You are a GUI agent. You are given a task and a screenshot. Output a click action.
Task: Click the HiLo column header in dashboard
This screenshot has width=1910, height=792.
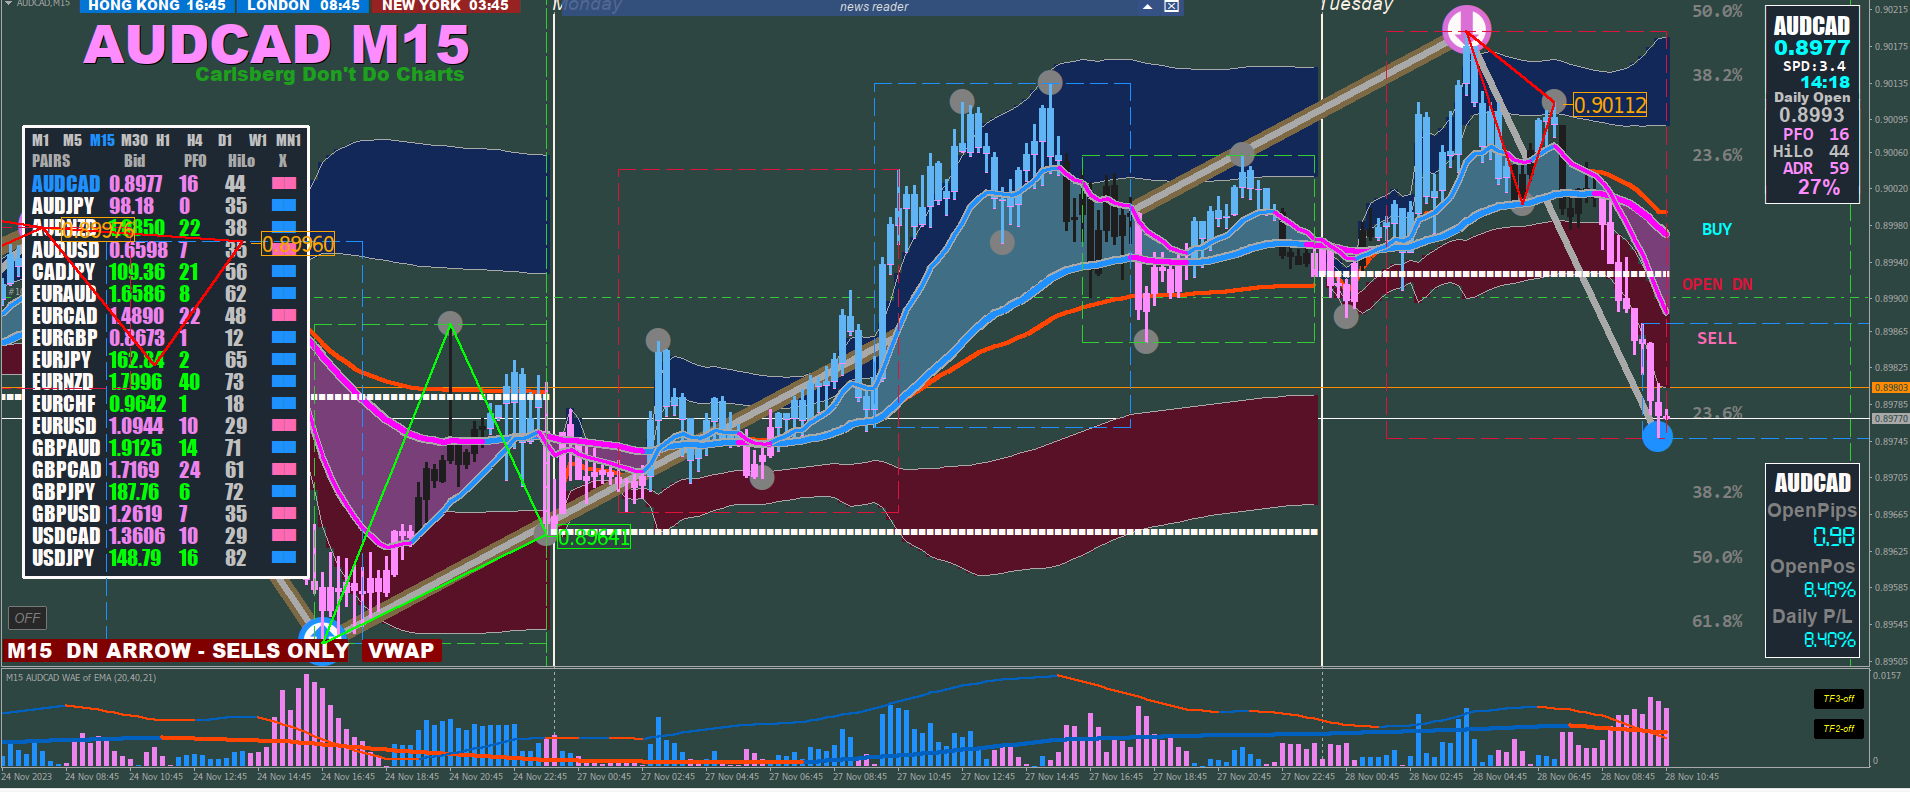[241, 161]
